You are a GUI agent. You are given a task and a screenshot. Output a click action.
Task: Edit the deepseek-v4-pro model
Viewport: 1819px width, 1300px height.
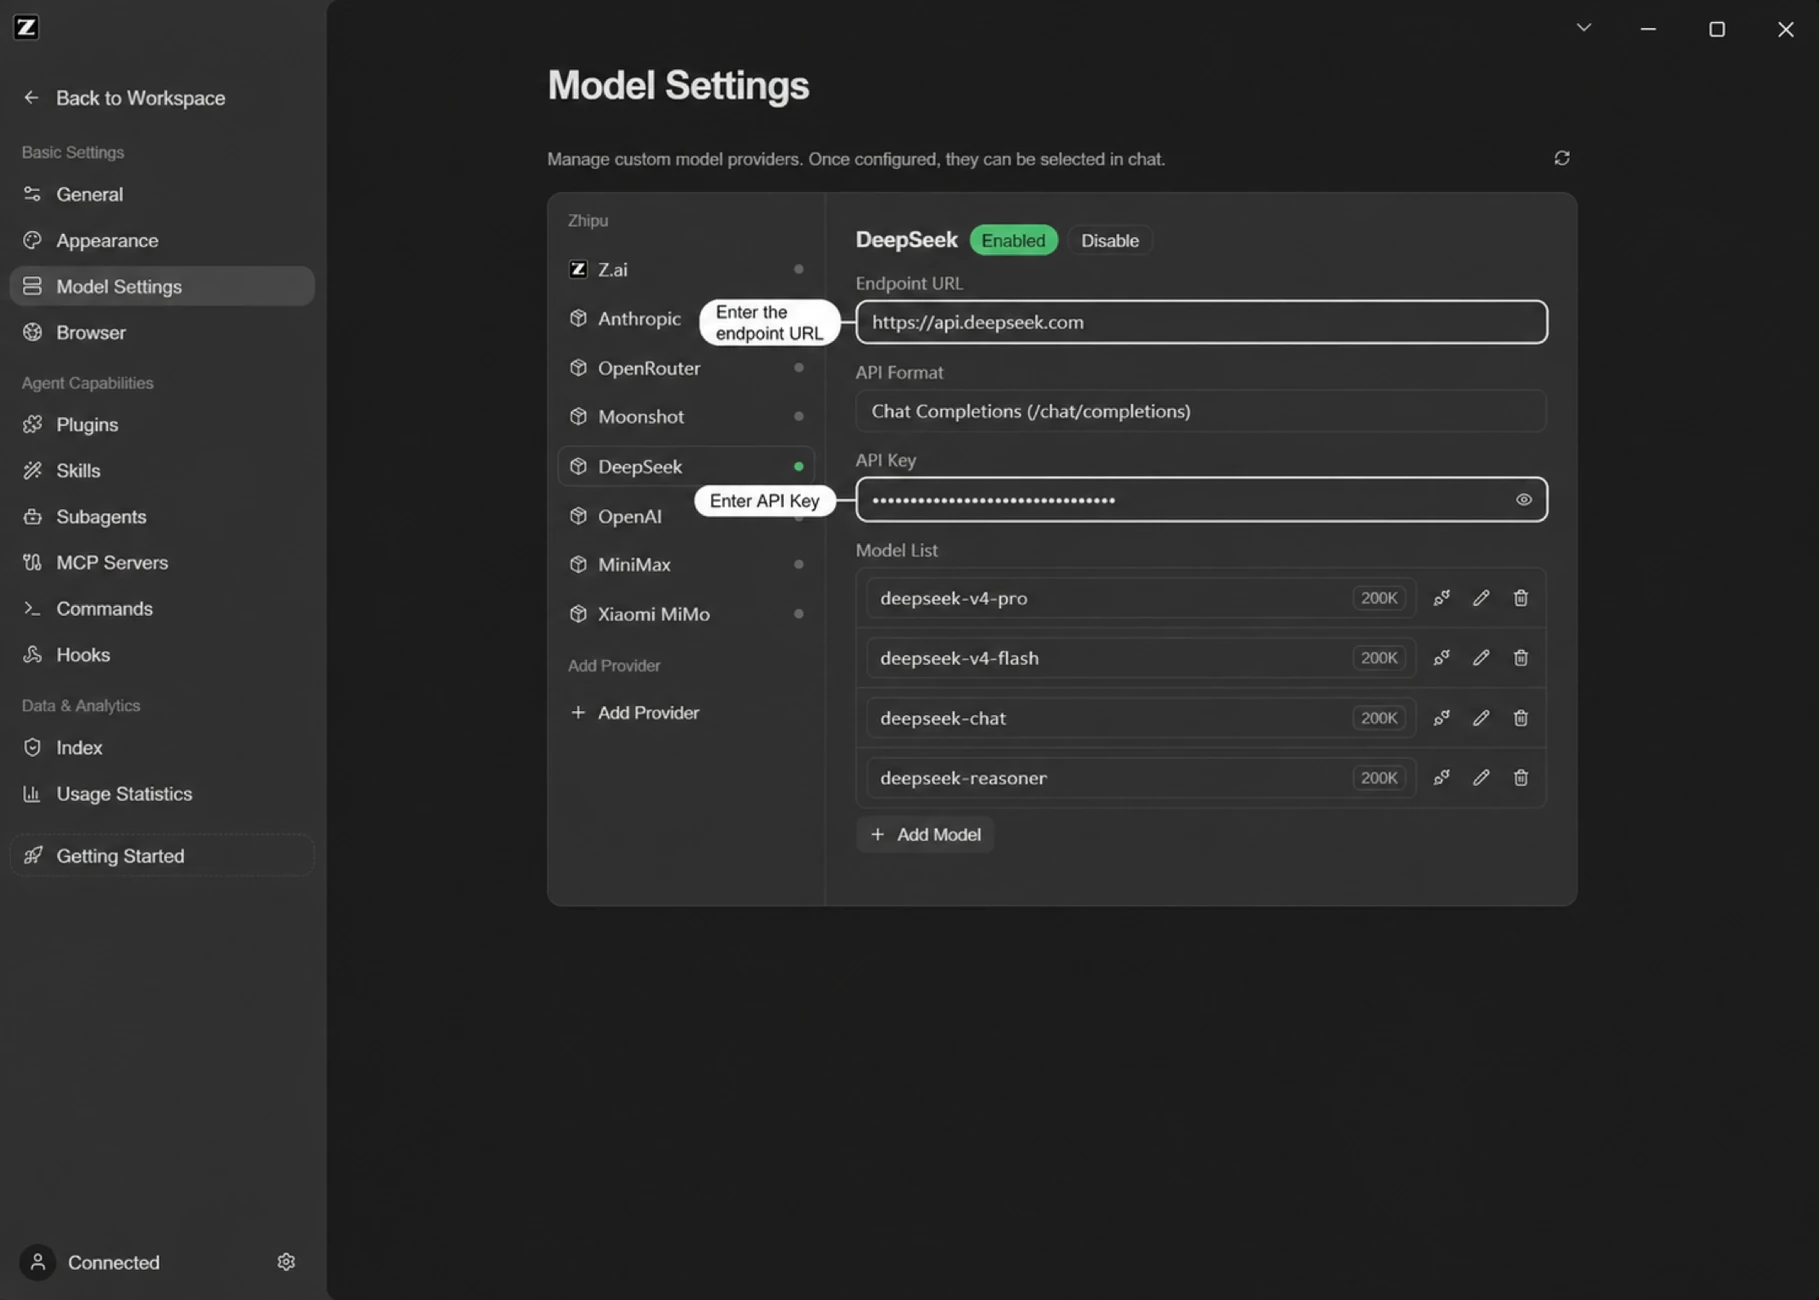[x=1481, y=598]
